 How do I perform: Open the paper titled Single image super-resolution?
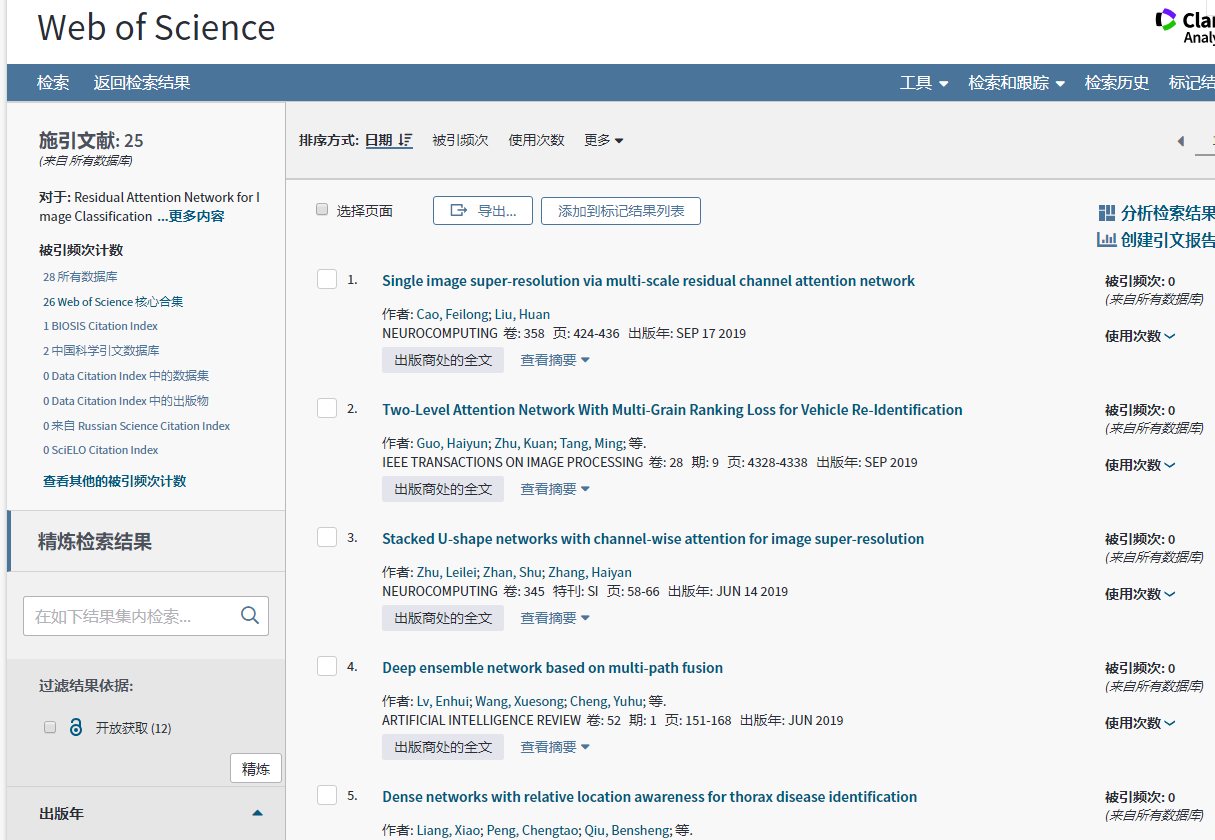pos(648,281)
